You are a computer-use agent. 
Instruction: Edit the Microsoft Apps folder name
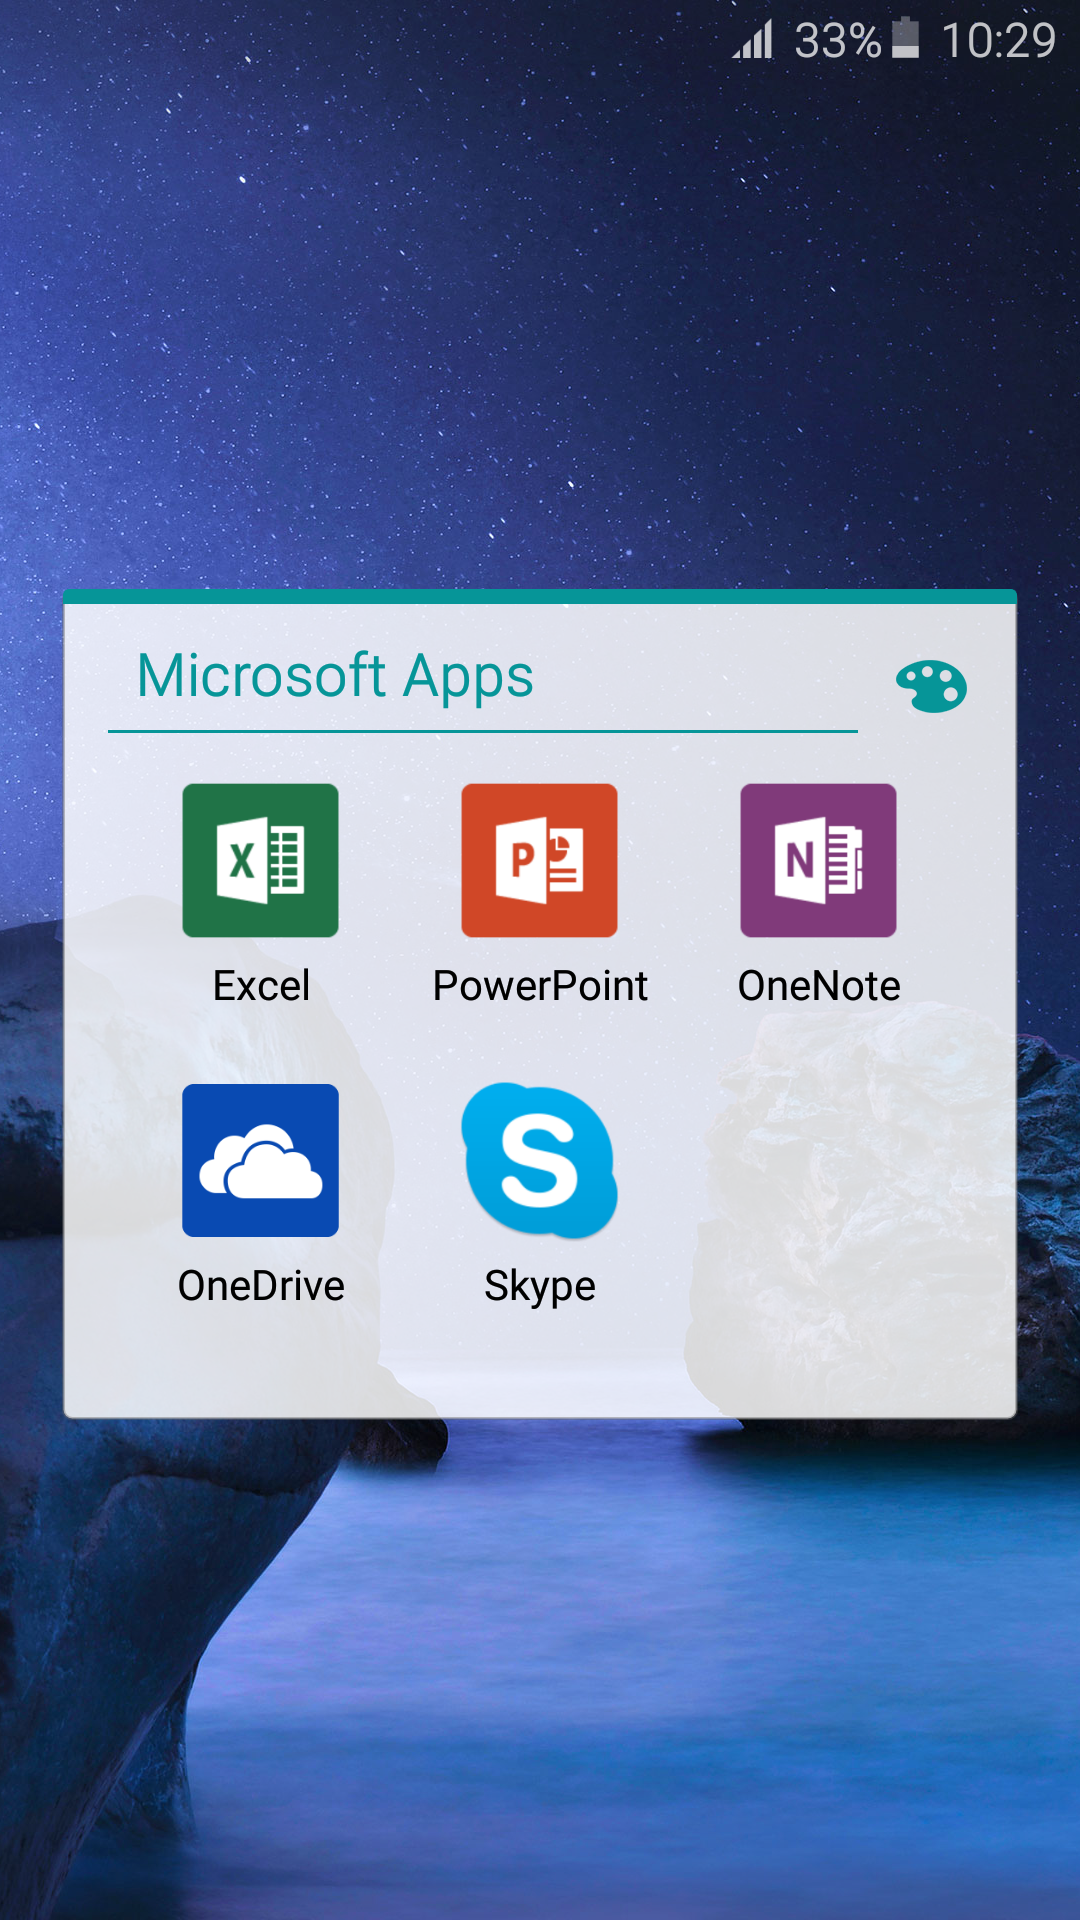click(335, 677)
